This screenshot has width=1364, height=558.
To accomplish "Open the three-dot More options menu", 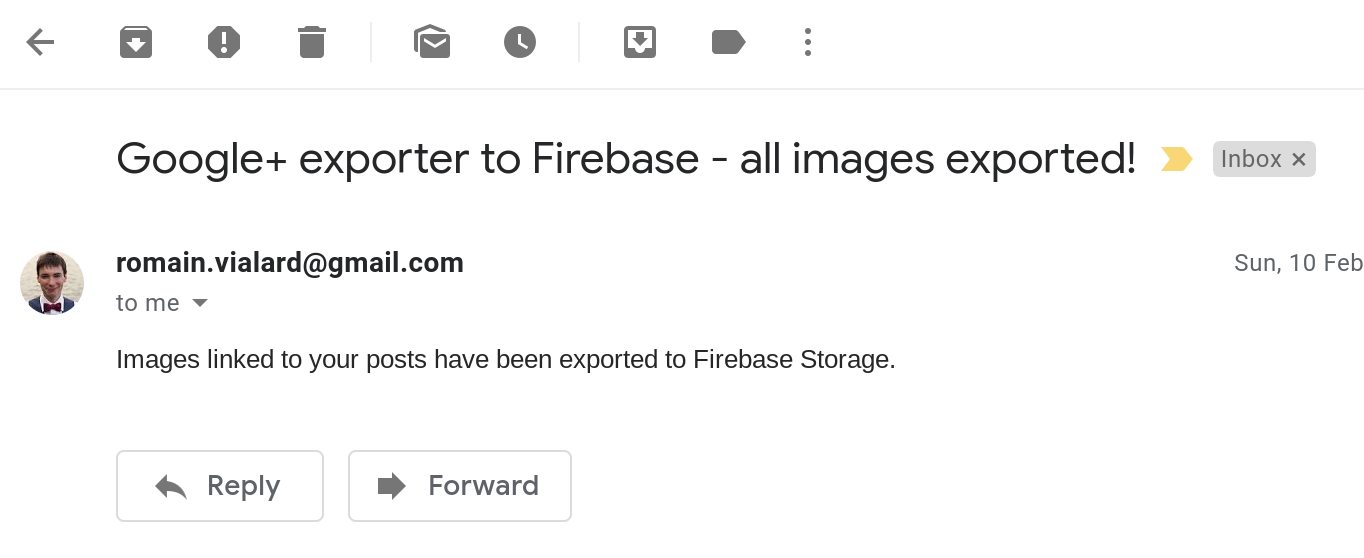I will pos(808,42).
